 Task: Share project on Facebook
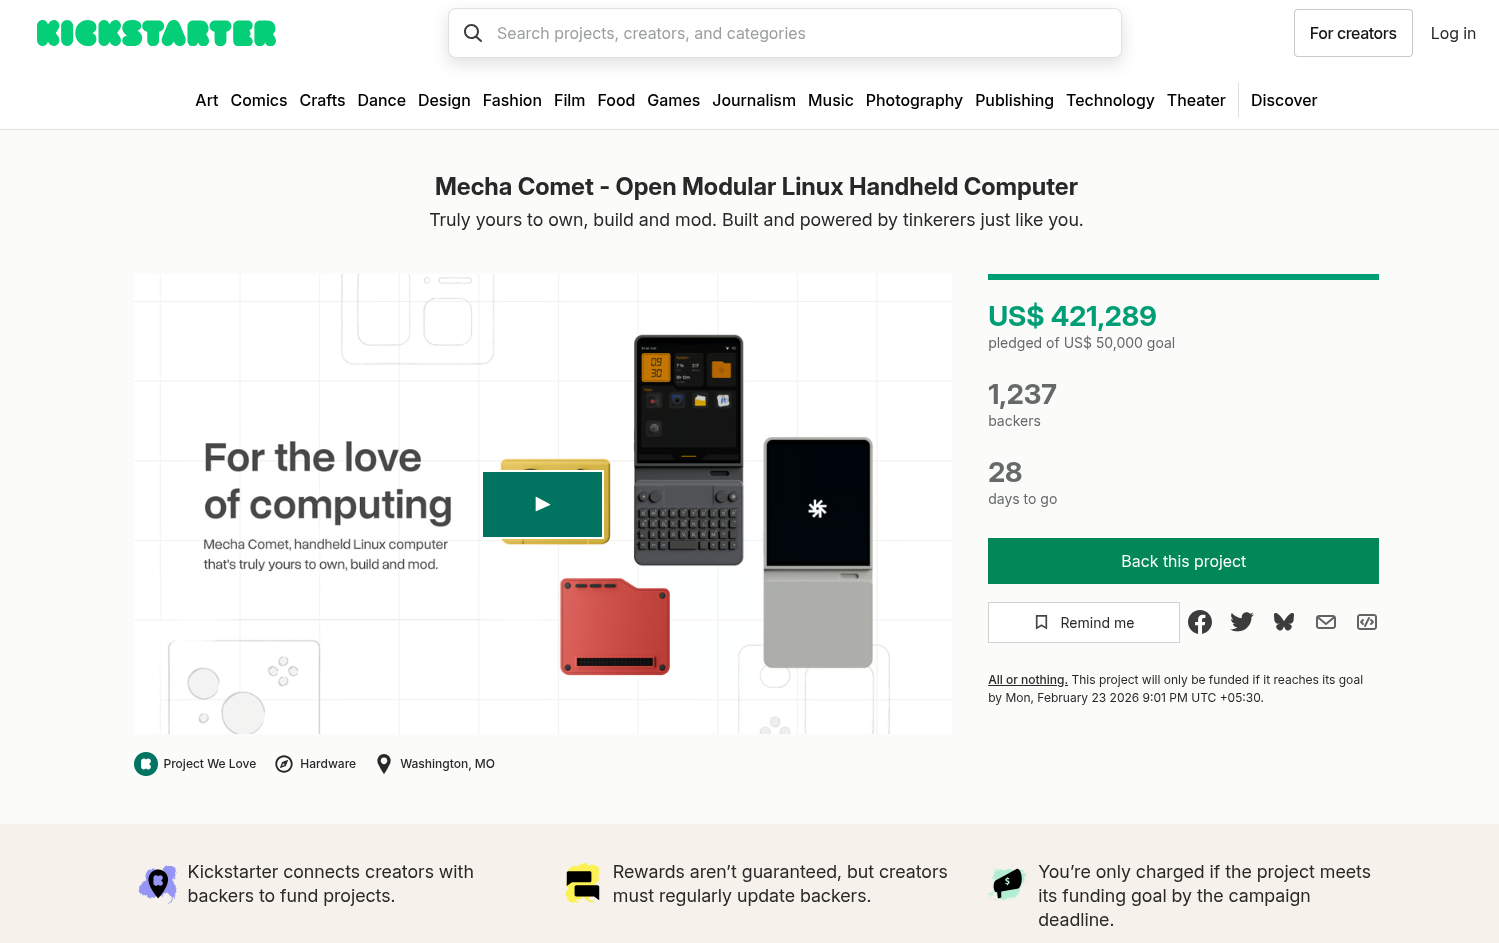(x=1200, y=622)
